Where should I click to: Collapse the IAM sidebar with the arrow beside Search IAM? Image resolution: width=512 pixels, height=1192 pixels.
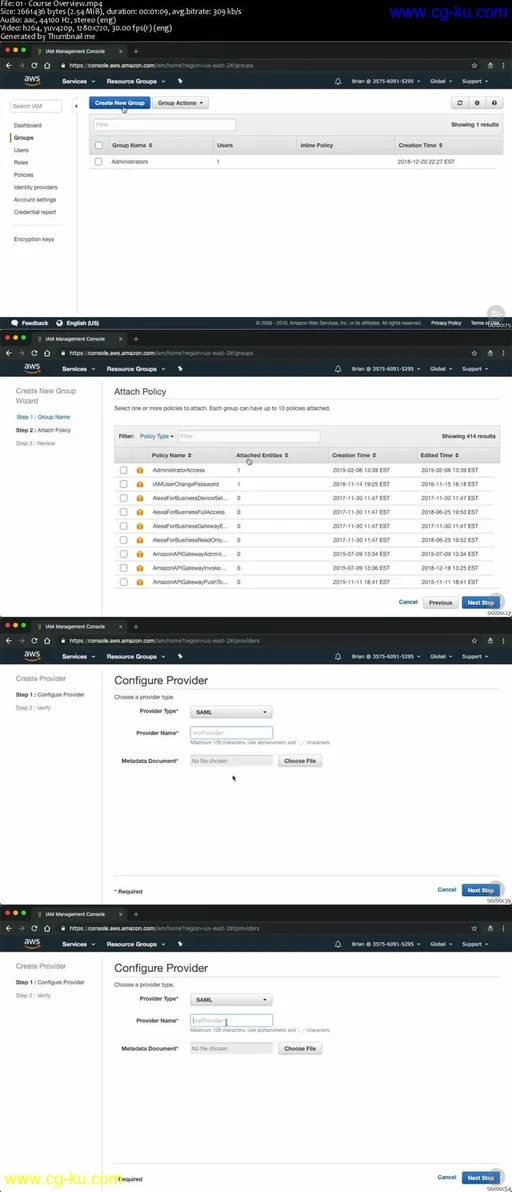(x=76, y=106)
